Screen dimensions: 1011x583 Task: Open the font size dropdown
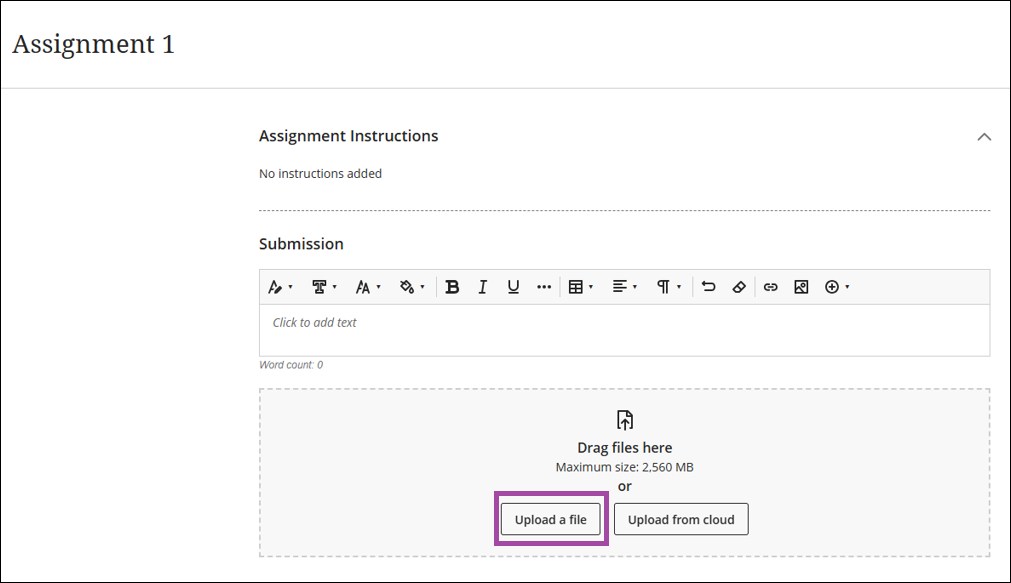tap(368, 287)
